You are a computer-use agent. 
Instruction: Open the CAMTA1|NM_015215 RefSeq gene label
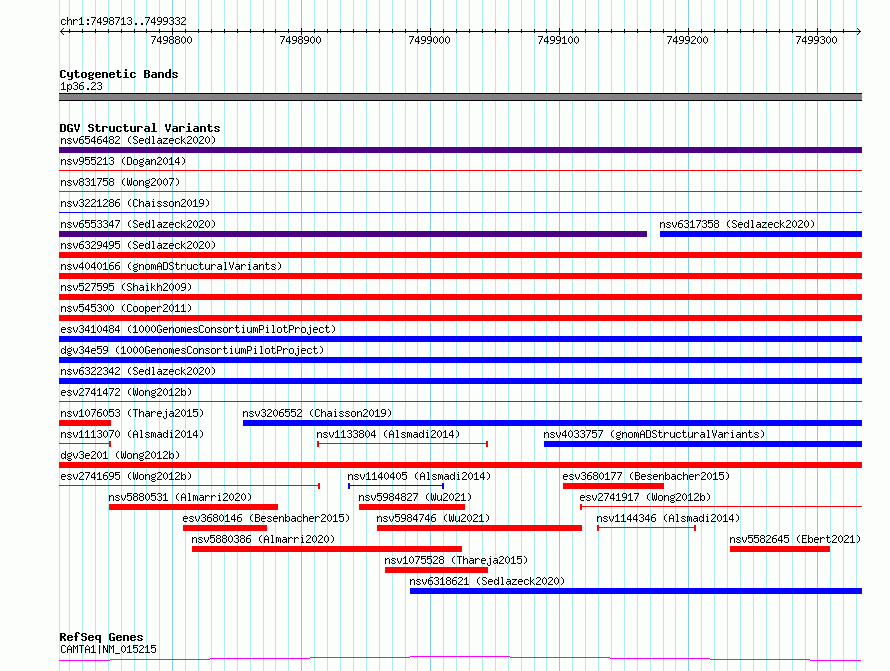click(x=108, y=649)
